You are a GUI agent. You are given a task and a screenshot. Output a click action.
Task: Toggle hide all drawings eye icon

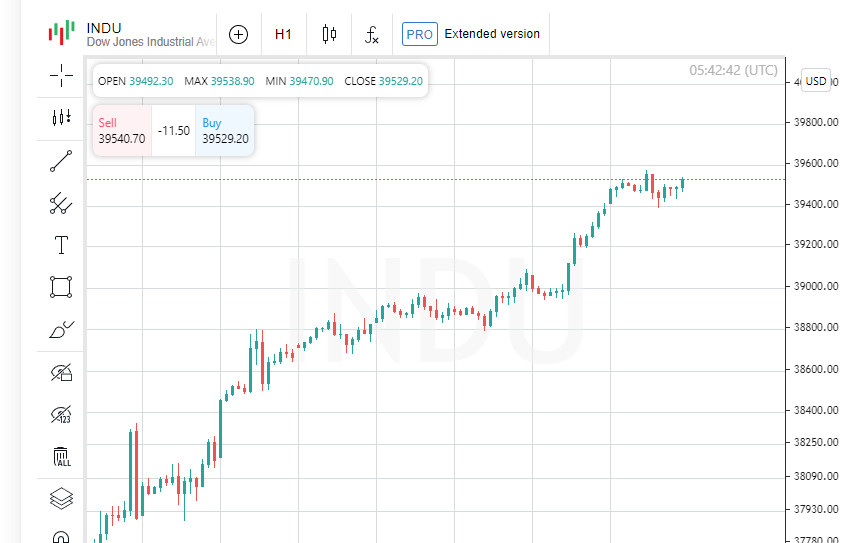[61, 373]
